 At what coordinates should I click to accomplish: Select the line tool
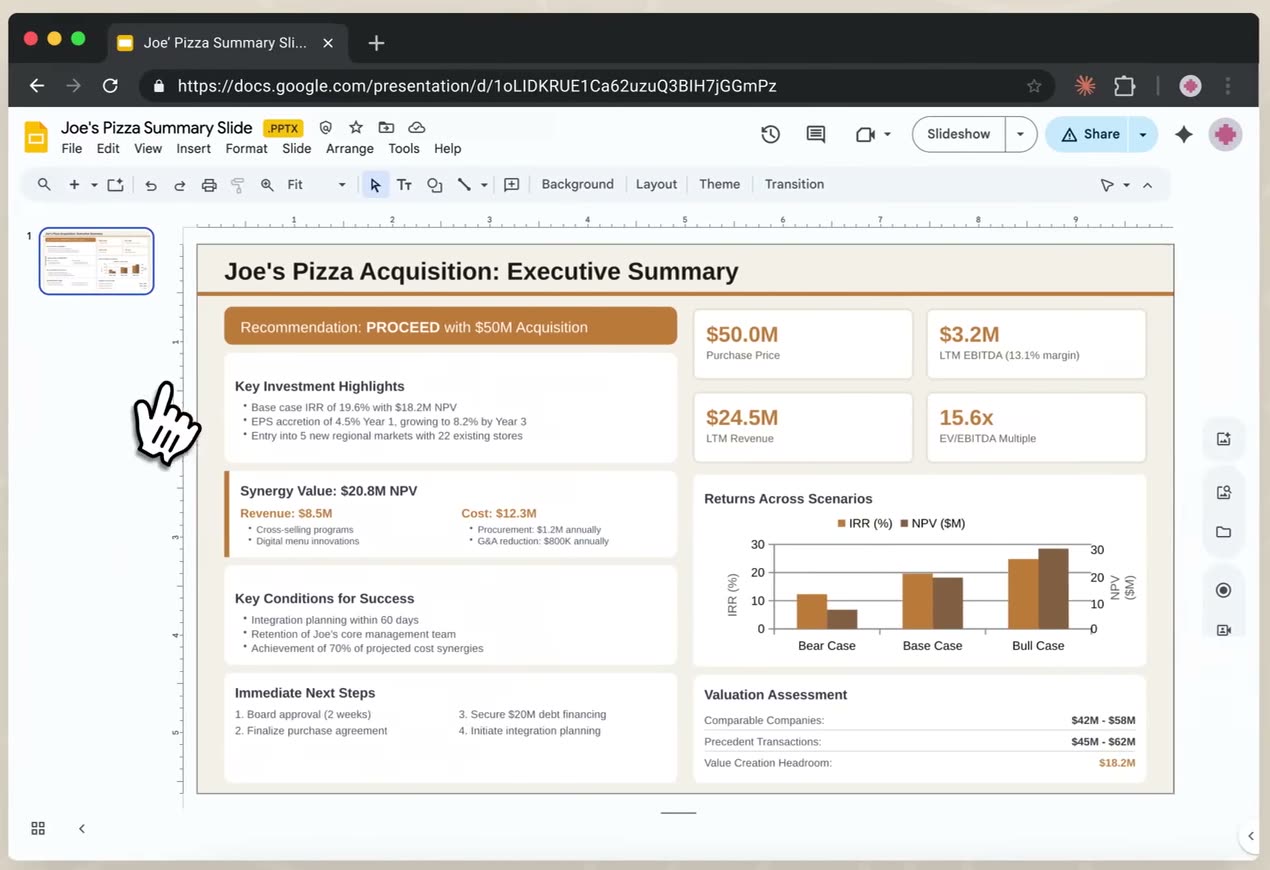point(464,184)
